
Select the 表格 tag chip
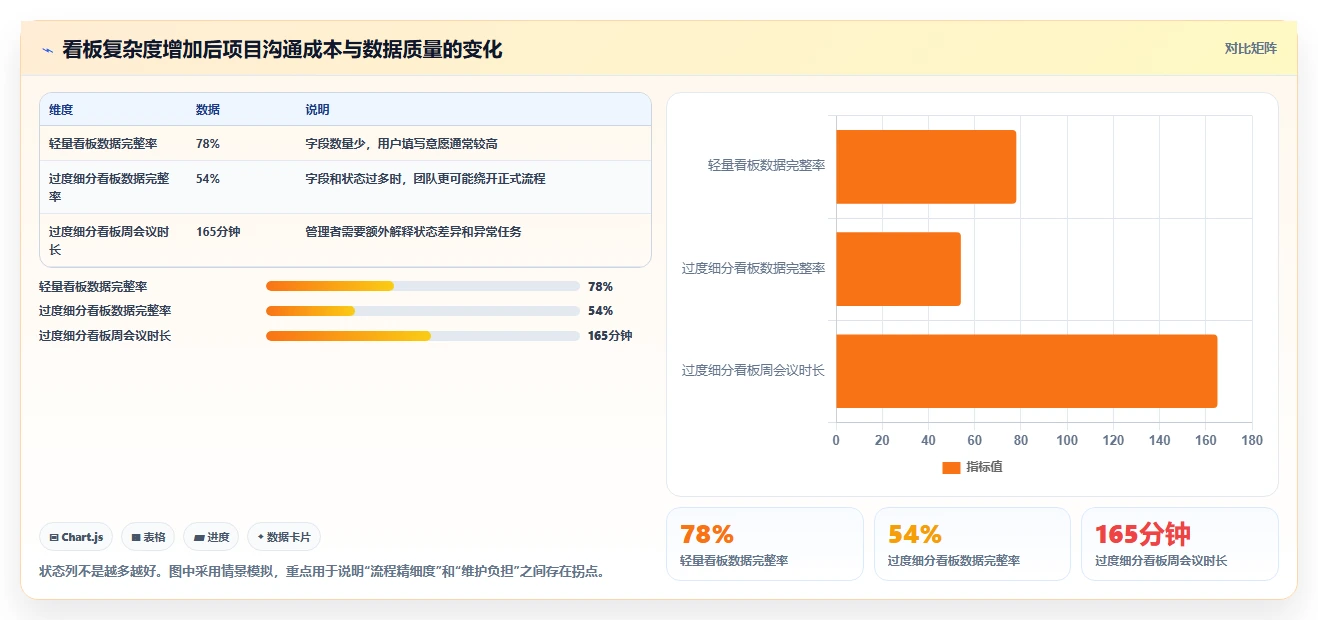[x=148, y=537]
